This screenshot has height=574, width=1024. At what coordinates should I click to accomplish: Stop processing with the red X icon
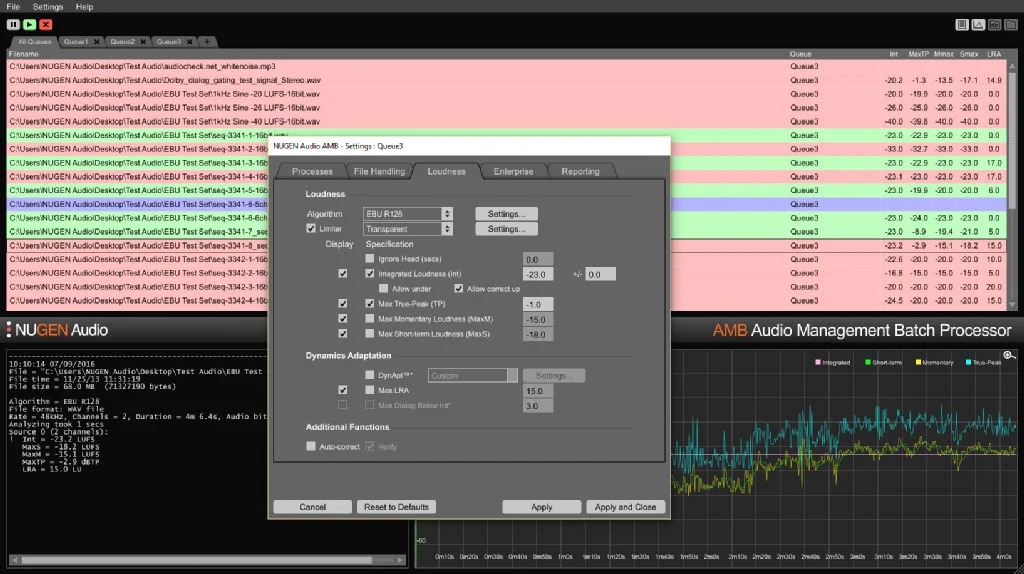pyautogui.click(x=46, y=24)
